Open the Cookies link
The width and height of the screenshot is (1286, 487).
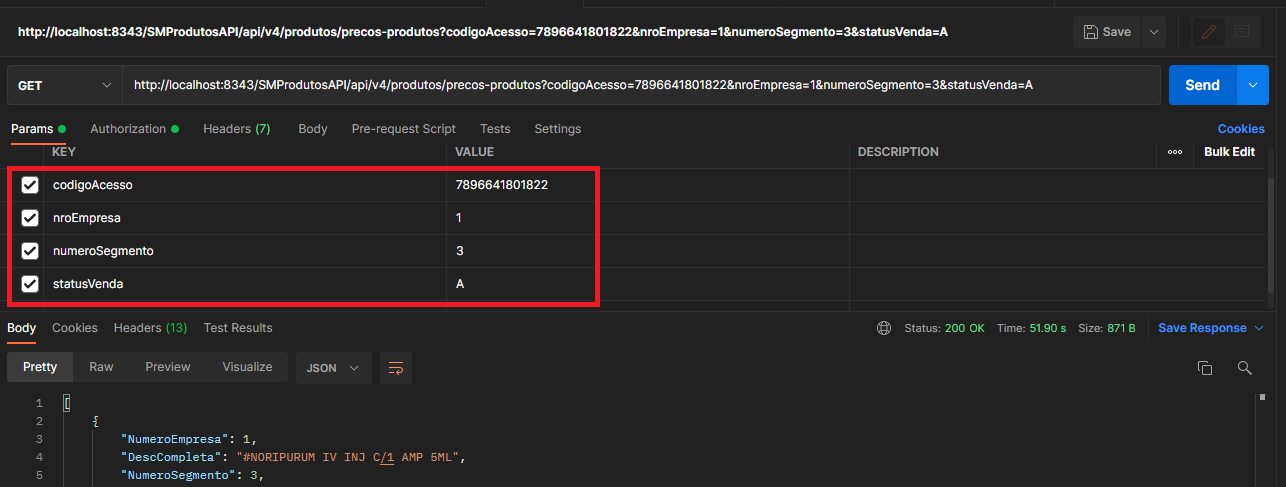tap(1241, 129)
